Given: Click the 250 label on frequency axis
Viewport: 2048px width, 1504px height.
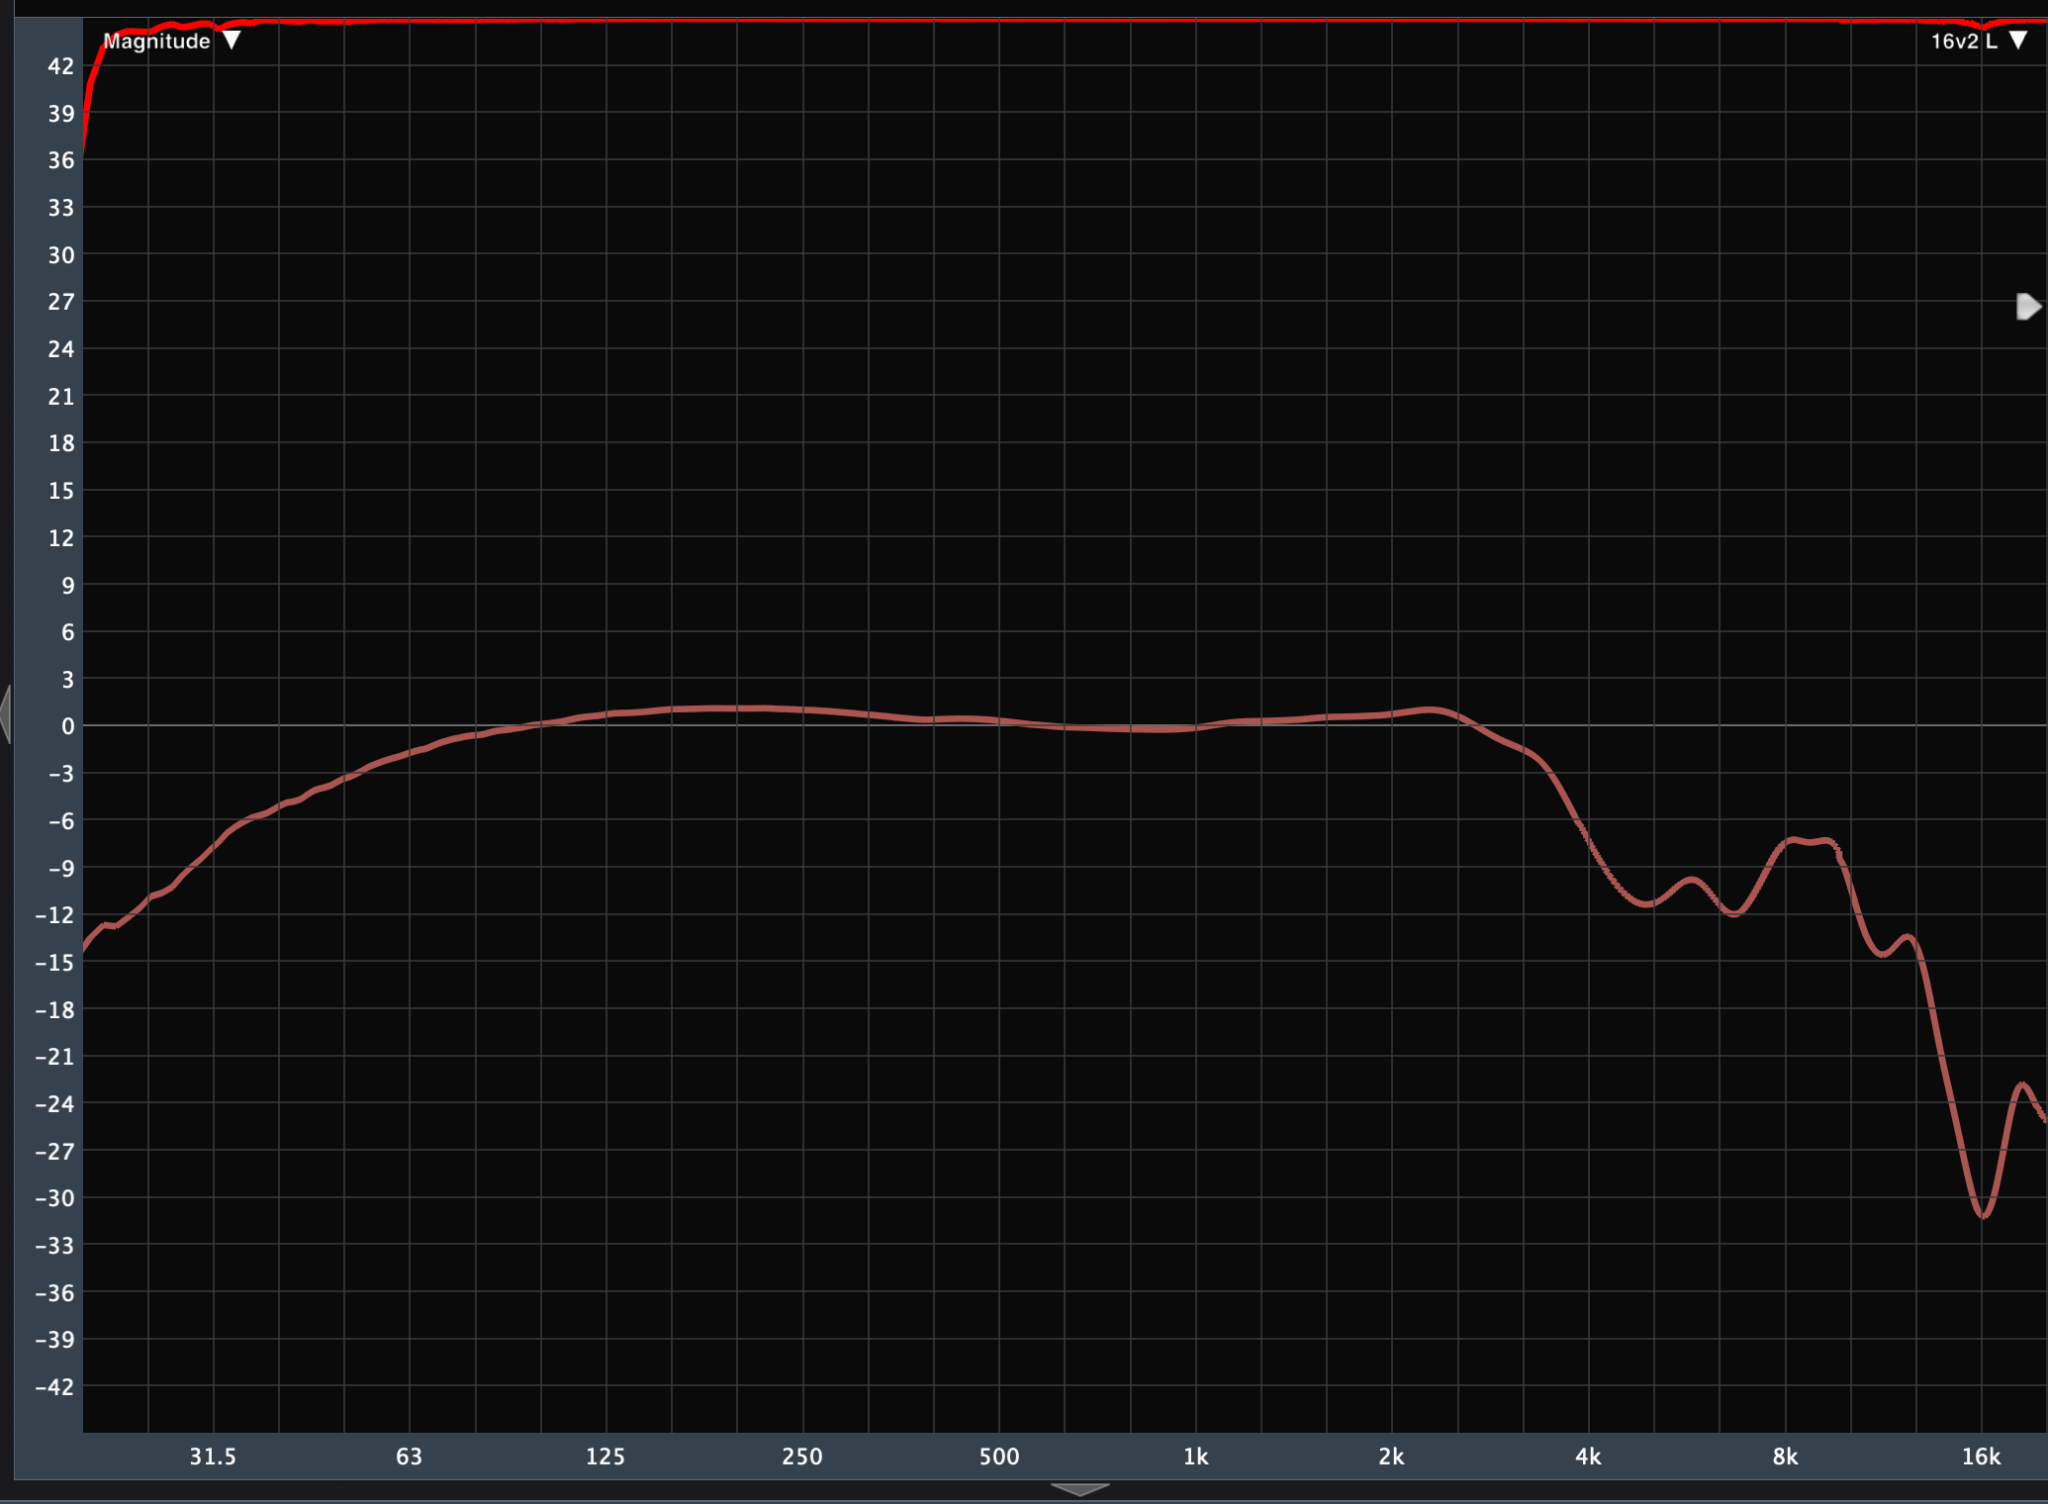Looking at the screenshot, I should [x=802, y=1456].
